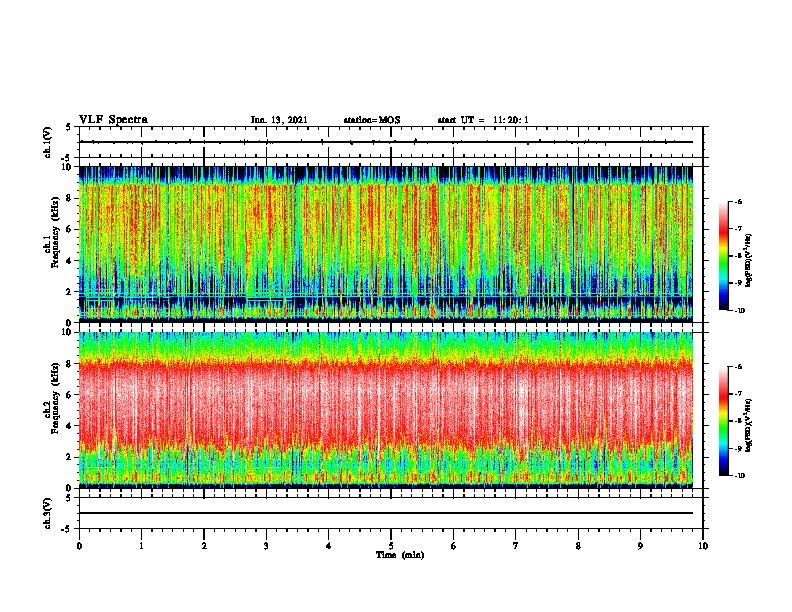792x612 pixels.
Task: Select the ch.2 colorbar log(PSD) unit label
Action: [749, 425]
